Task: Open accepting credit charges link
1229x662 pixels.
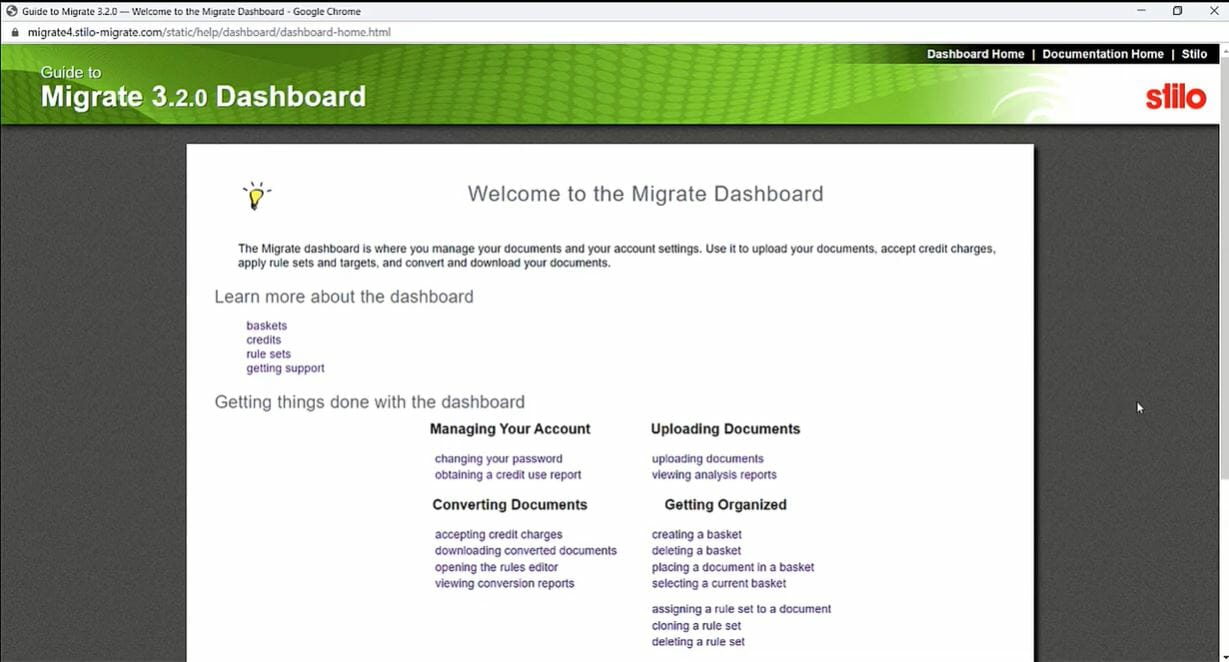Action: [498, 535]
